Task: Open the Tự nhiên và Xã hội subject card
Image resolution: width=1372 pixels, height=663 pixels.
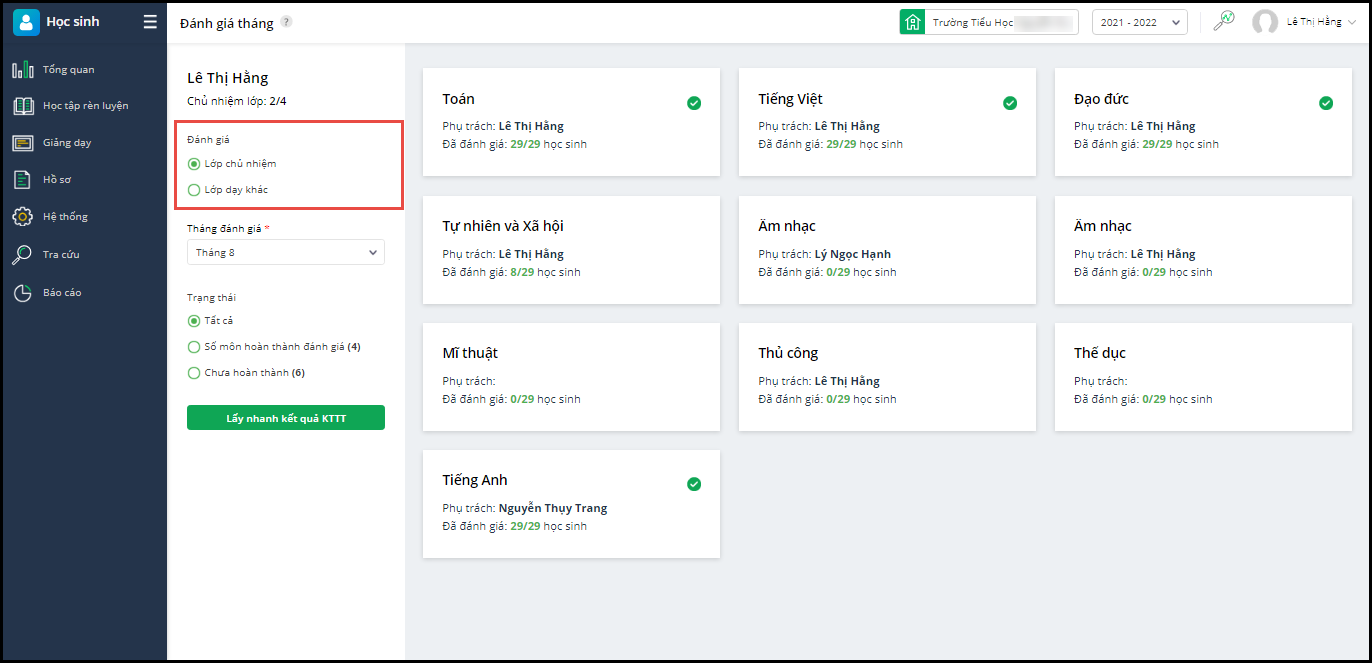Action: click(x=571, y=249)
